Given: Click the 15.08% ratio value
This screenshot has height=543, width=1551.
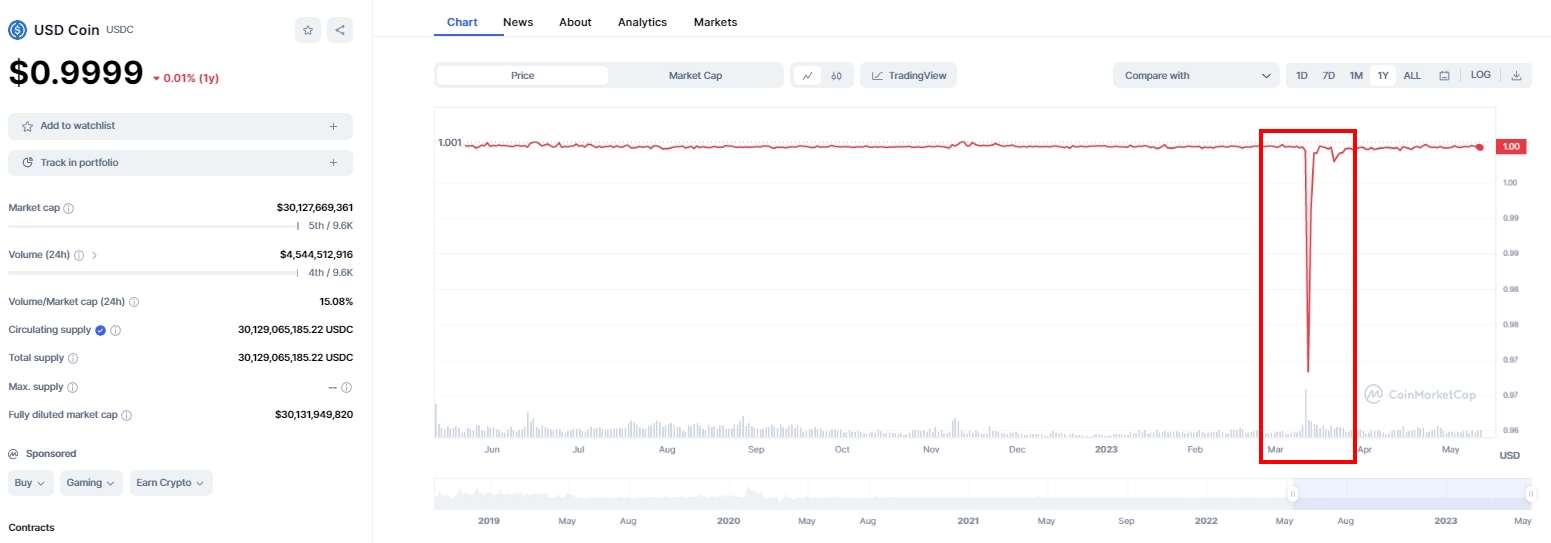Looking at the screenshot, I should click(336, 301).
